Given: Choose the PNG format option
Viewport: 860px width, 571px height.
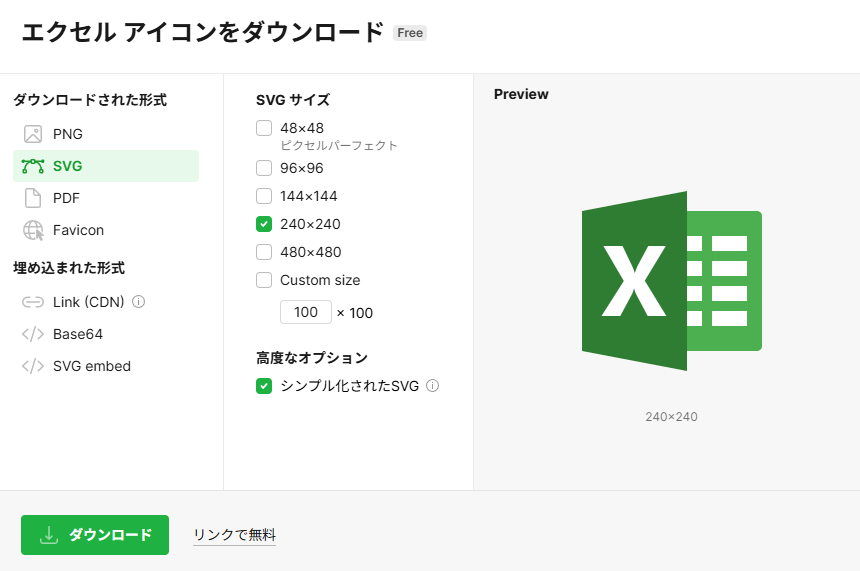Looking at the screenshot, I should pyautogui.click(x=106, y=134).
